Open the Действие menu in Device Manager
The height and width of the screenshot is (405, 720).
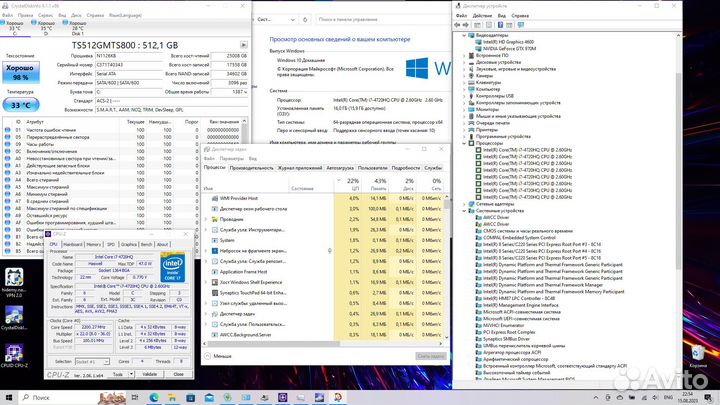[x=482, y=16]
